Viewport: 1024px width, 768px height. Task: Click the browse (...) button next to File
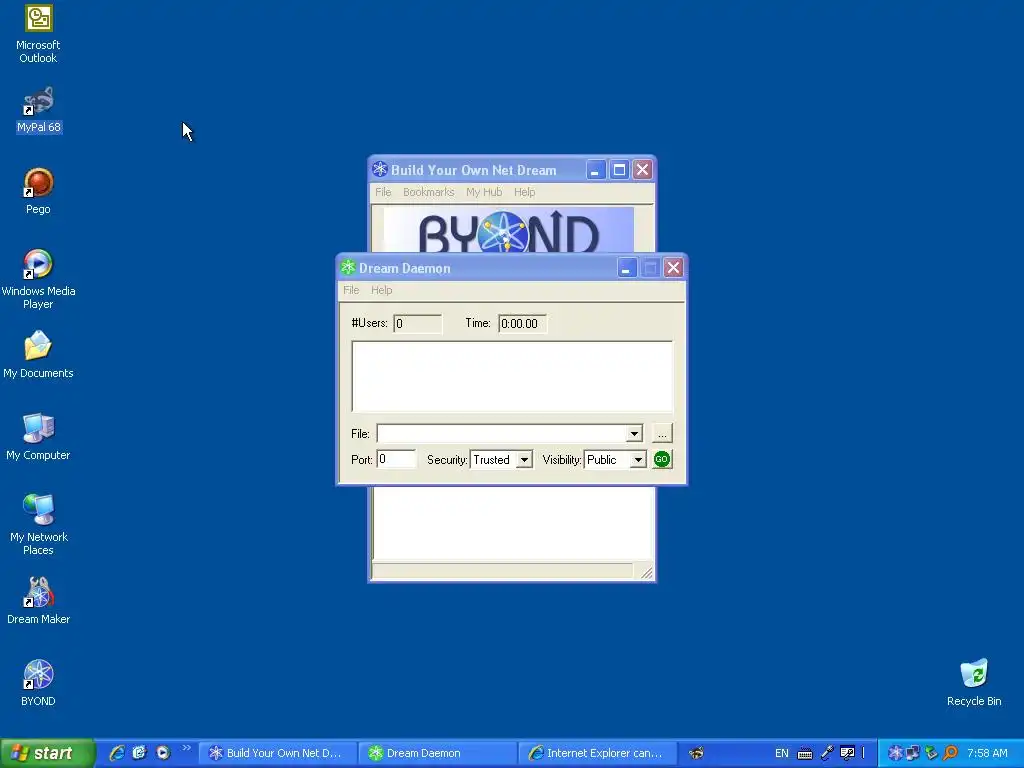point(662,434)
